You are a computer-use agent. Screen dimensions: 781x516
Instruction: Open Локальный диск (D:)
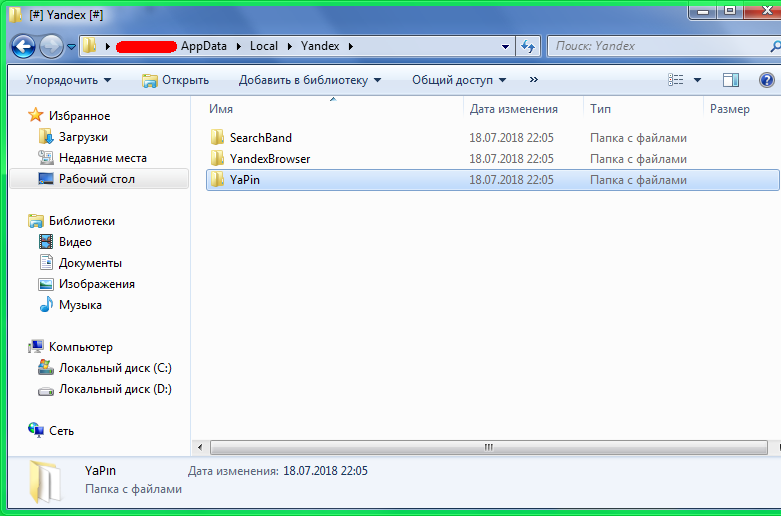pyautogui.click(x=115, y=389)
